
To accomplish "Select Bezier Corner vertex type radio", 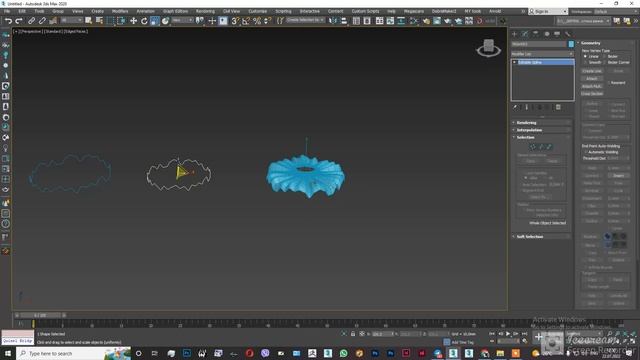I will [604, 62].
